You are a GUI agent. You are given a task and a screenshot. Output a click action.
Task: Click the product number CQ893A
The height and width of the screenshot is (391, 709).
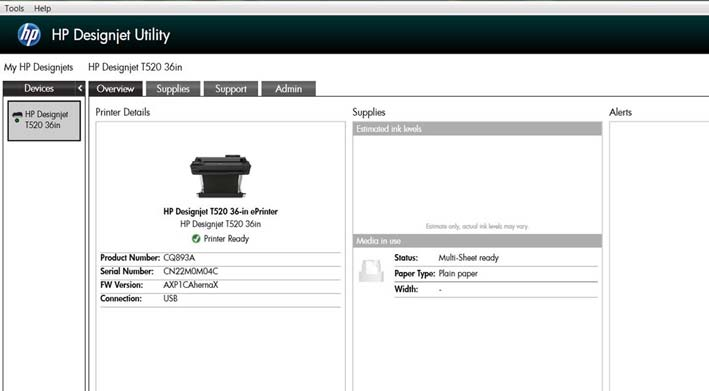click(179, 258)
